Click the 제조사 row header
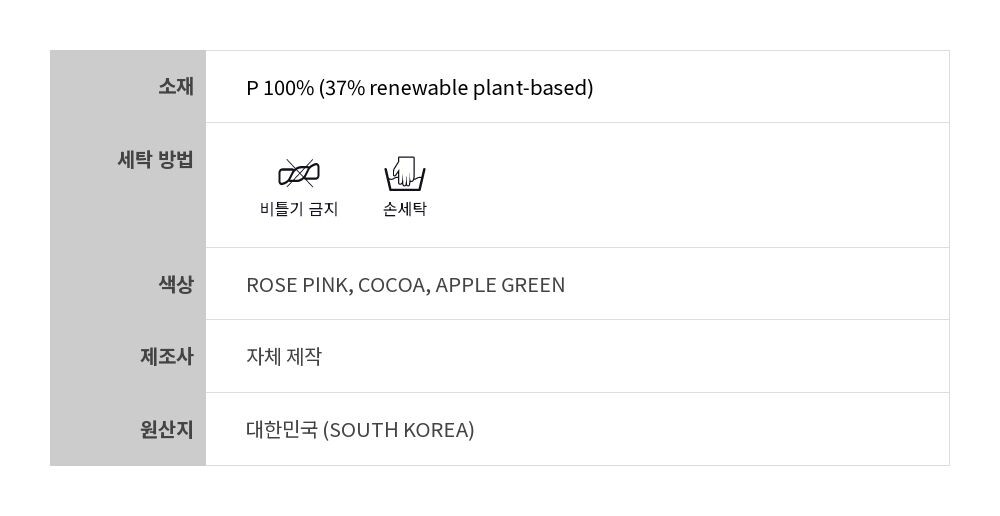Image resolution: width=1000 pixels, height=516 pixels. pyautogui.click(x=166, y=356)
